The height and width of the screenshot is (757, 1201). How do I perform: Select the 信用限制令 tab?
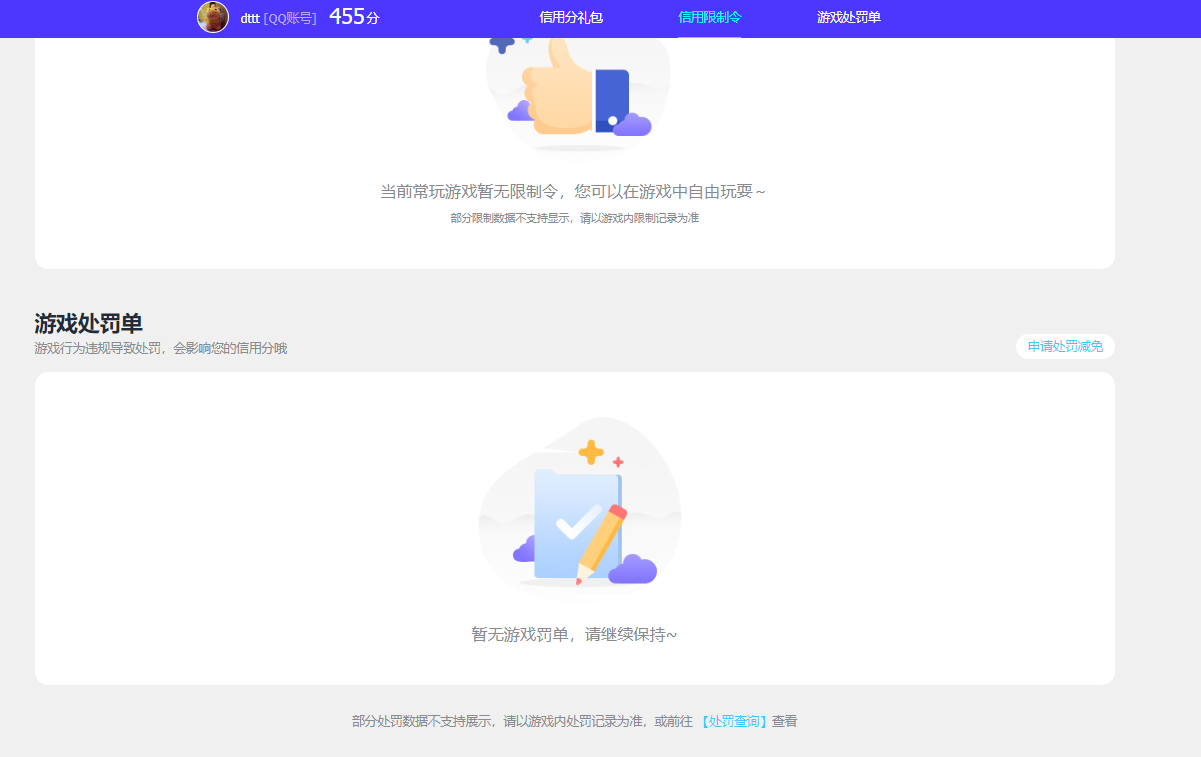[x=708, y=18]
